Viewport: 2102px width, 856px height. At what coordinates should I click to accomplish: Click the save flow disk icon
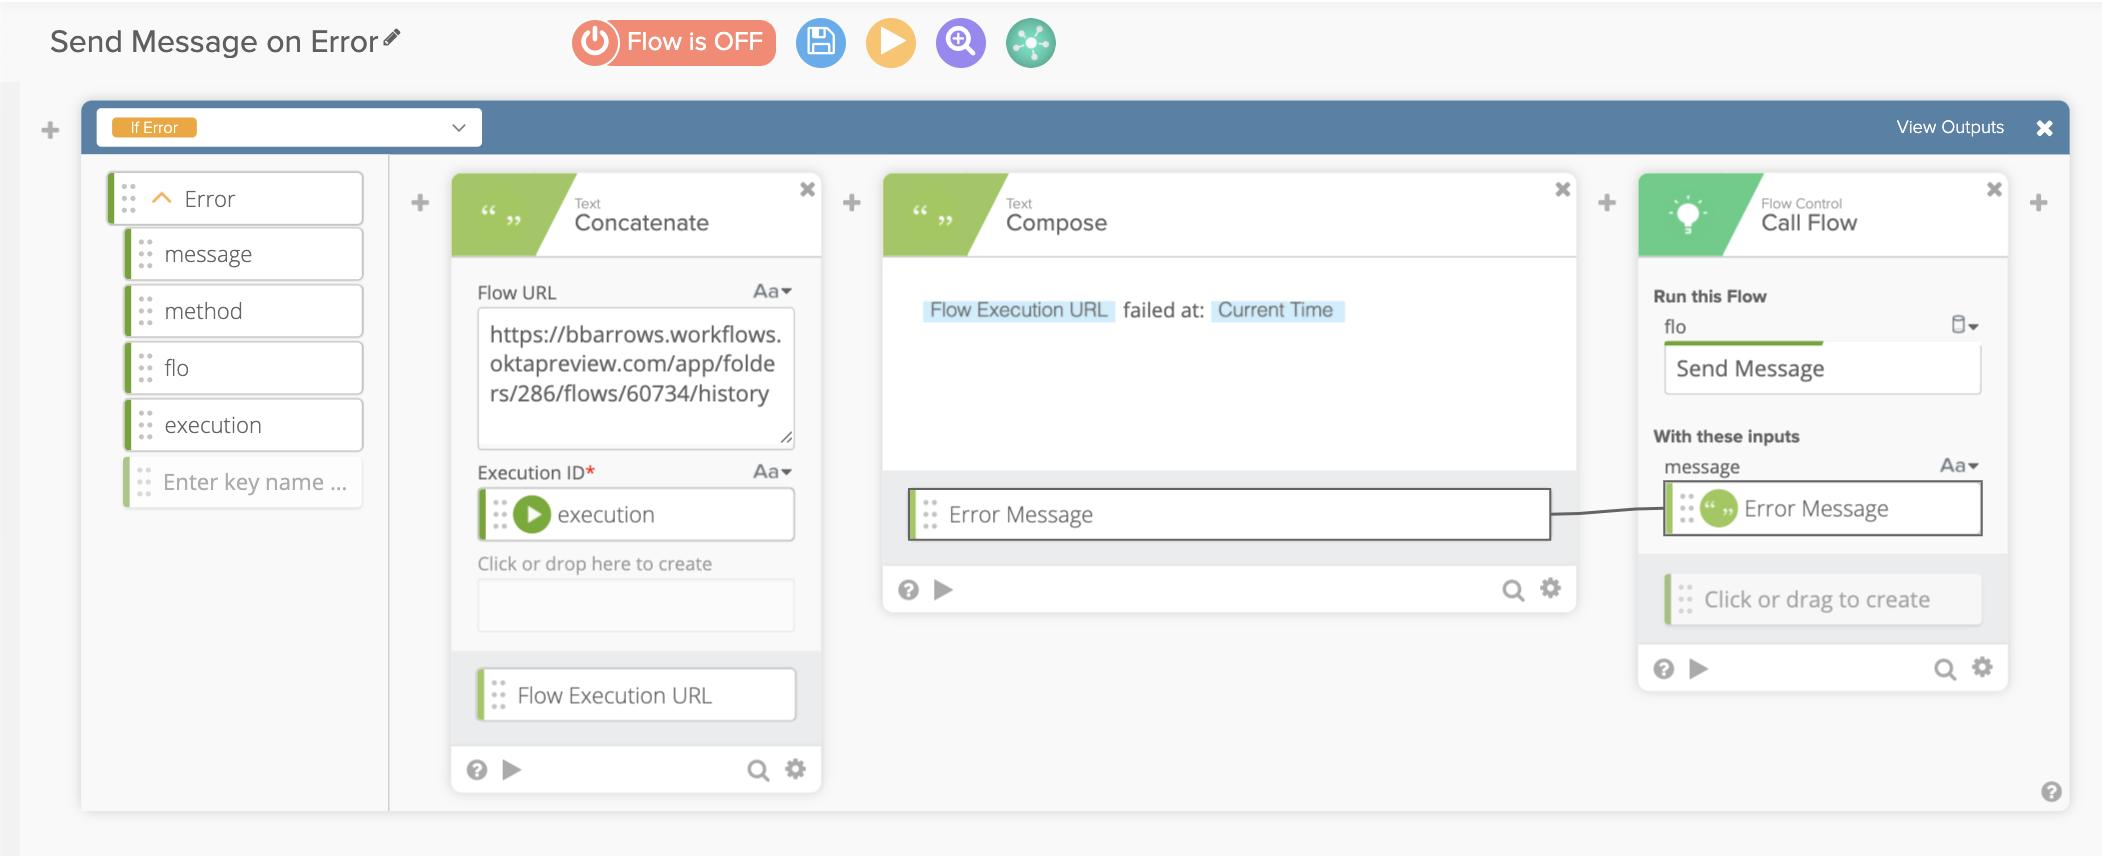click(x=820, y=43)
